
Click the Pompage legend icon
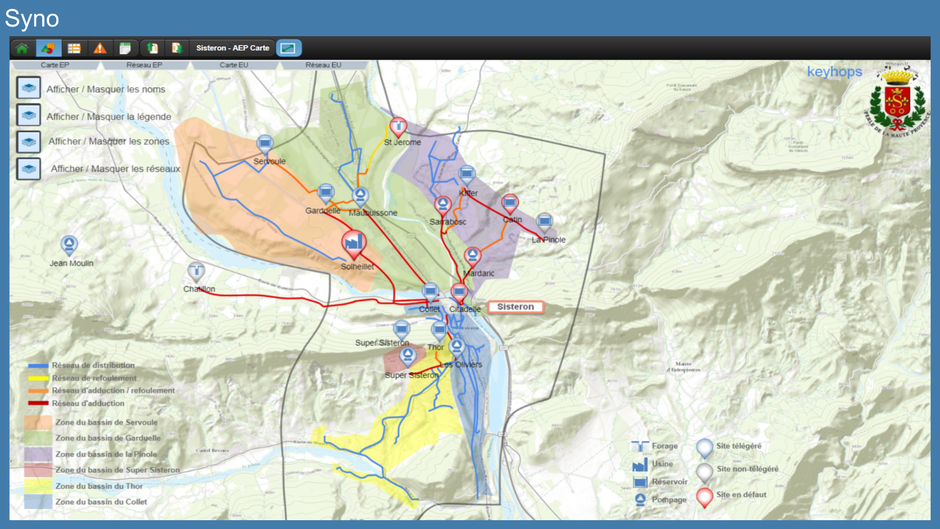[640, 500]
